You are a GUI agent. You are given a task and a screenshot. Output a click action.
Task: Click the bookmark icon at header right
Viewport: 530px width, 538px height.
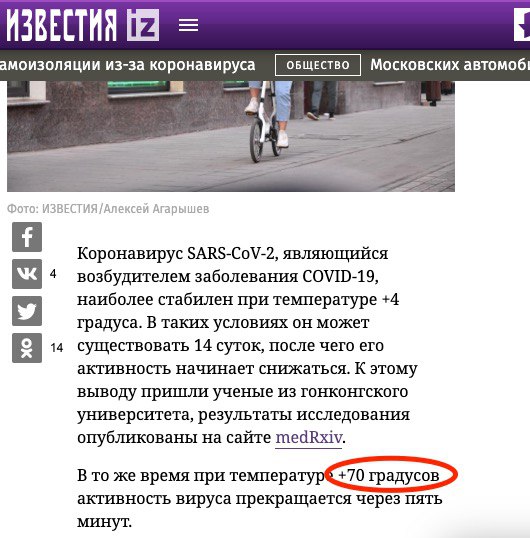pyautogui.click(x=522, y=25)
